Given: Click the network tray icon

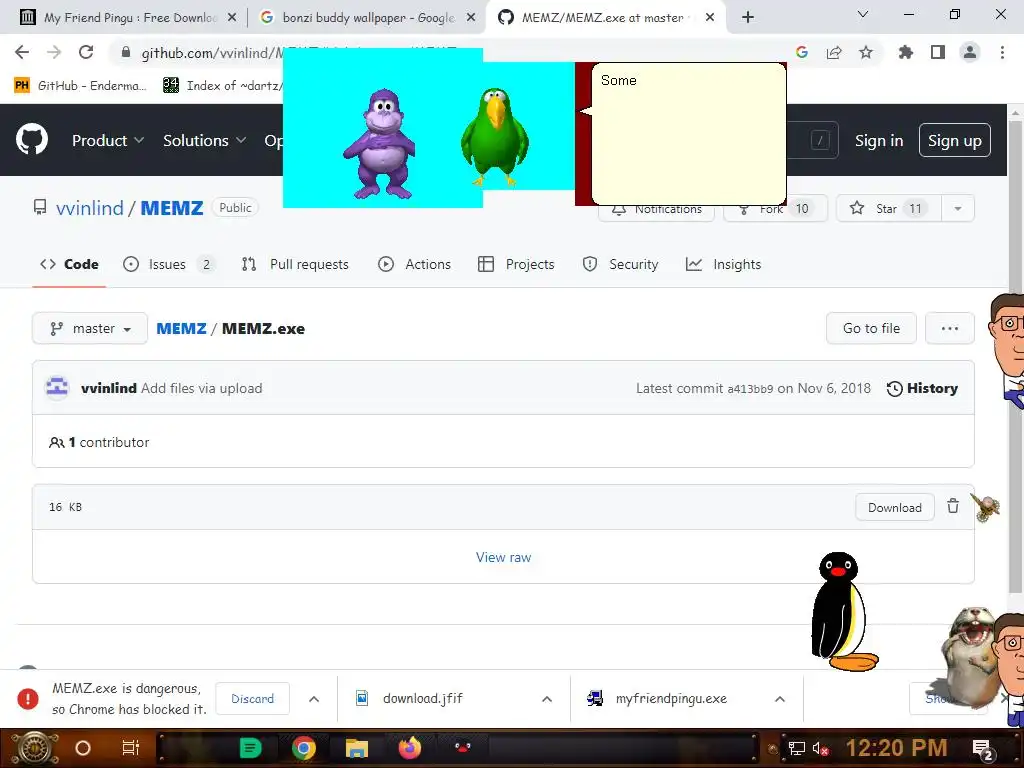Looking at the screenshot, I should pyautogui.click(x=796, y=749).
